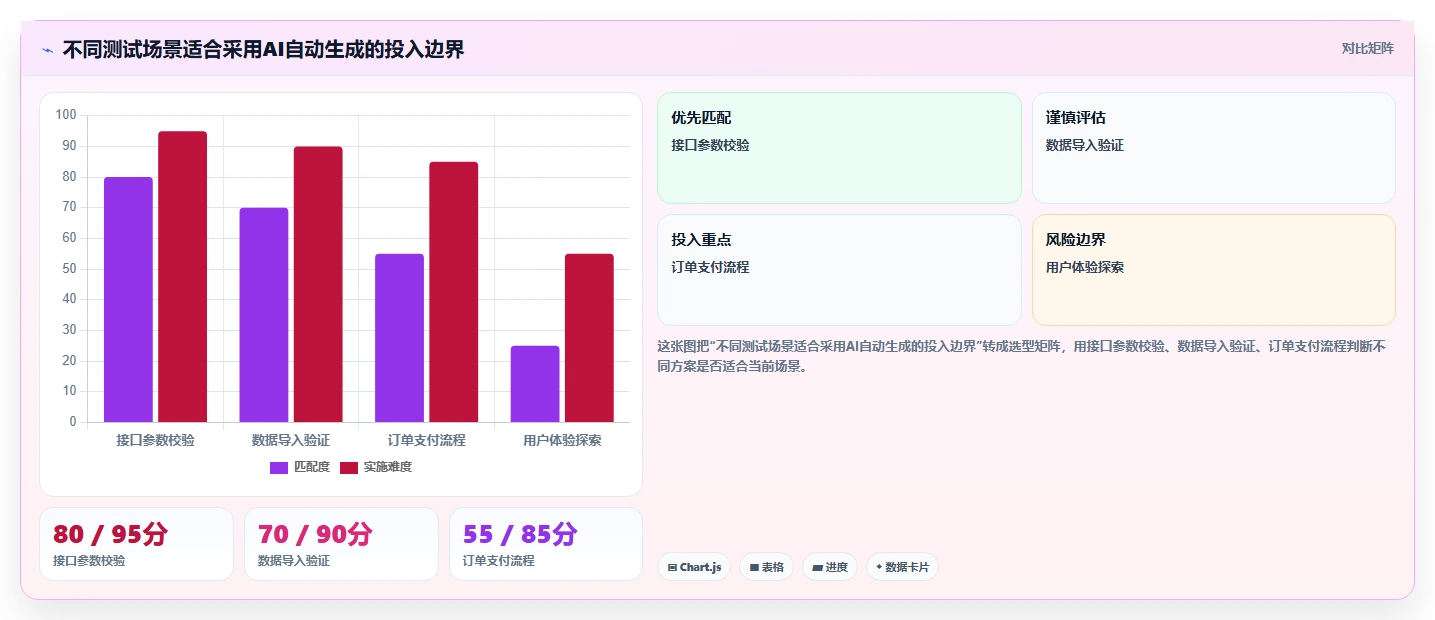This screenshot has height=620, width=1435.
Task: Click the 进度 tag chip
Action: click(830, 567)
